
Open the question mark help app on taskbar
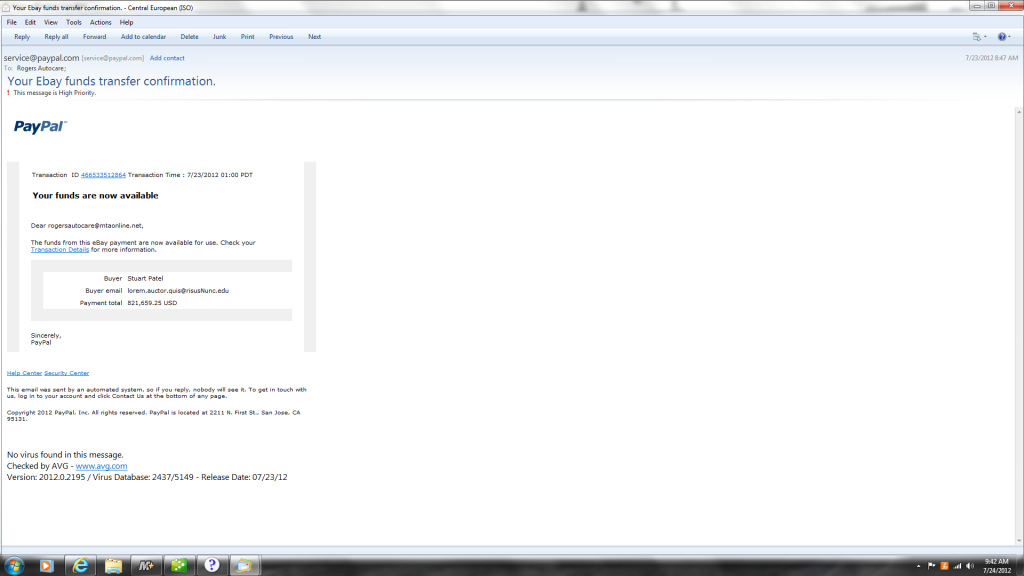[212, 566]
